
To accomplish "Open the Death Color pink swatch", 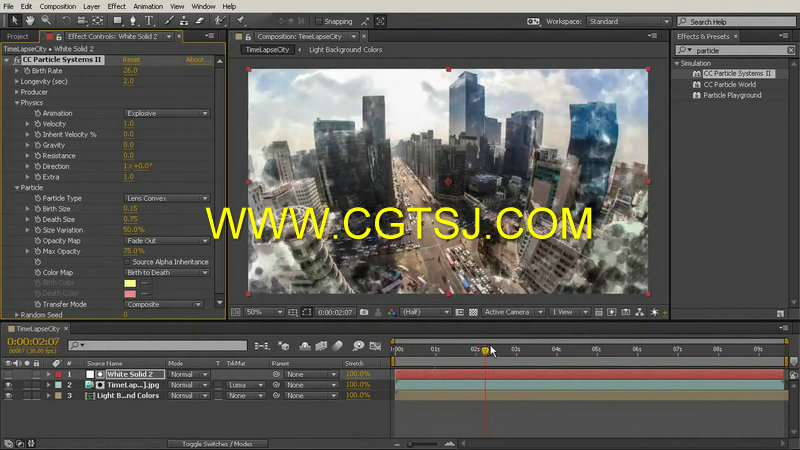I will pyautogui.click(x=130, y=294).
